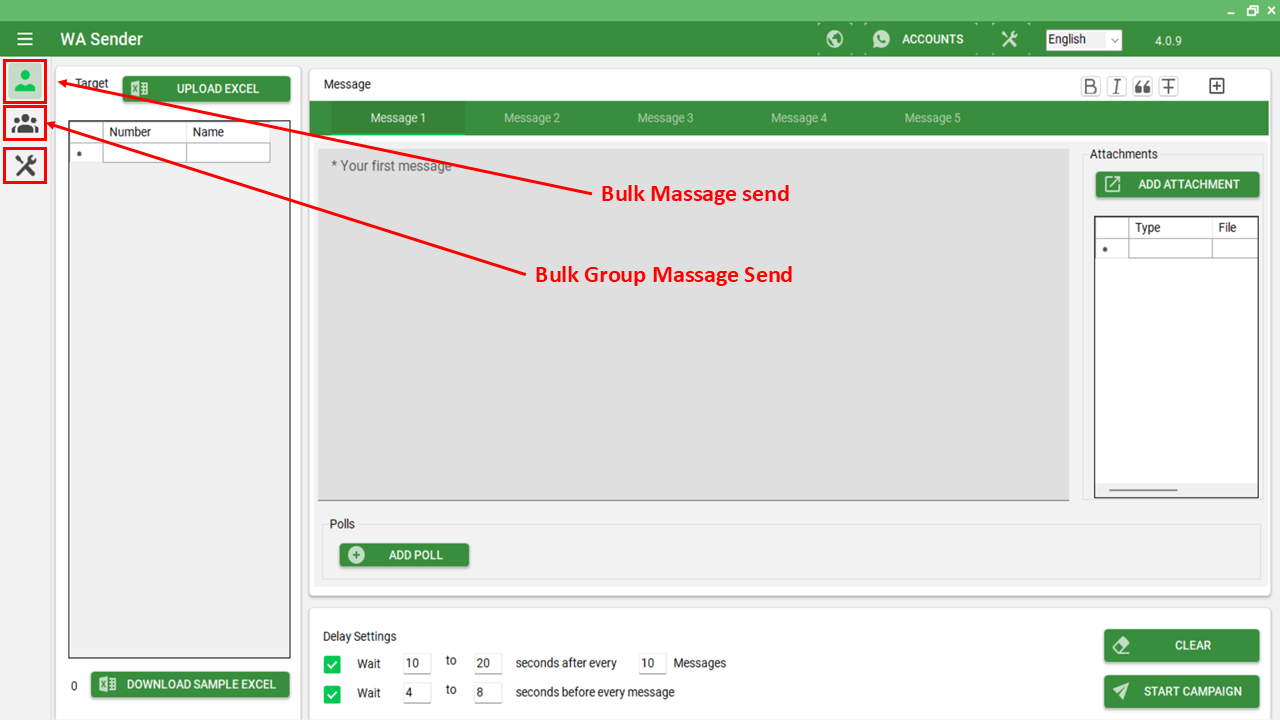Screen dimensions: 1280x720
Task: Click the Start Campaign button
Action: [x=1181, y=691]
